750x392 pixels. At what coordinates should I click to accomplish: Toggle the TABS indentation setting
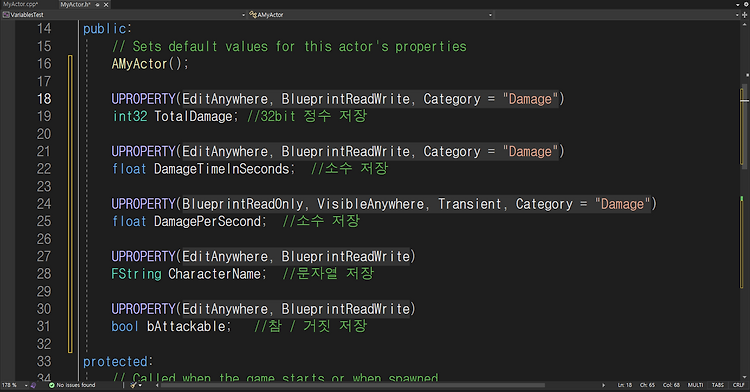point(718,385)
